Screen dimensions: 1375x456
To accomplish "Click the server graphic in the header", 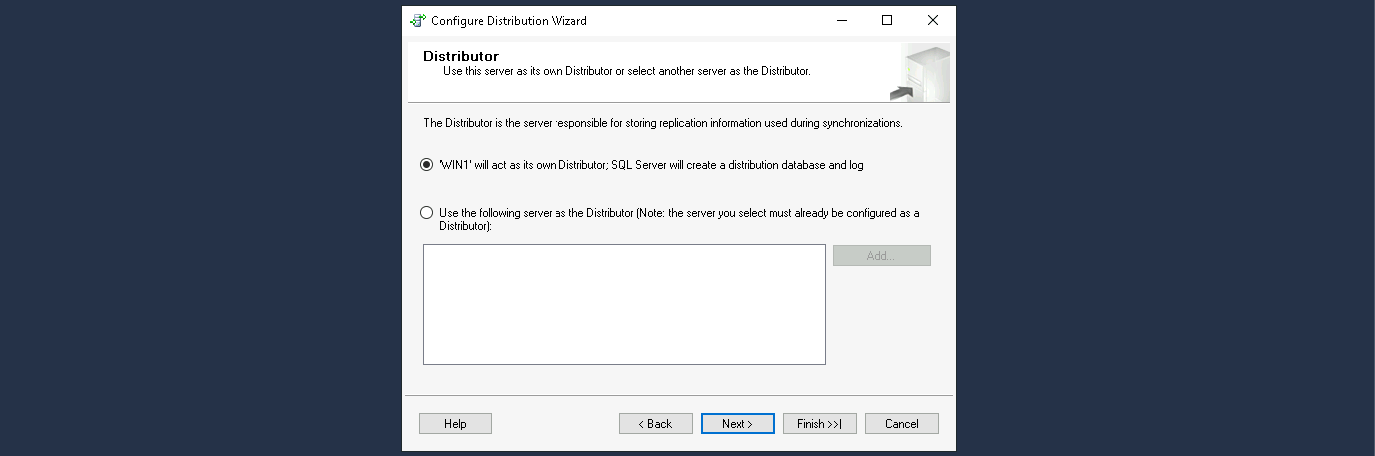I will tap(918, 74).
